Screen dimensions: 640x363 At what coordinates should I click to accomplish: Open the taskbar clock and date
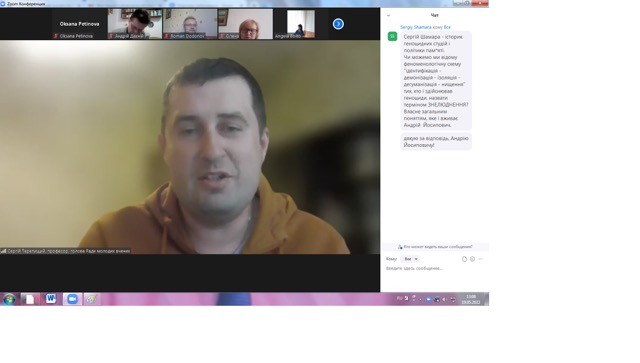click(471, 299)
